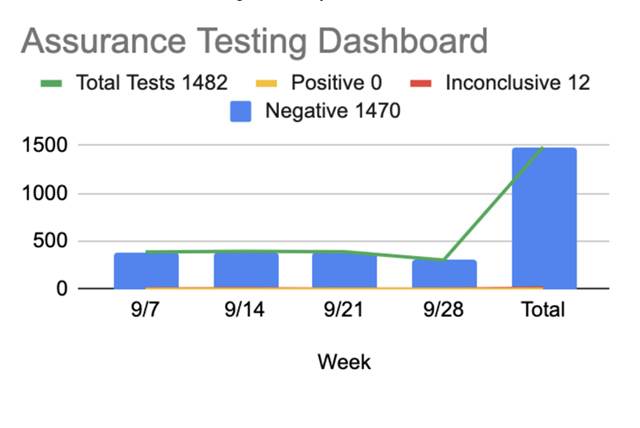This screenshot has width=640, height=428.
Task: Select the "Positive 0" legend label
Action: [338, 82]
